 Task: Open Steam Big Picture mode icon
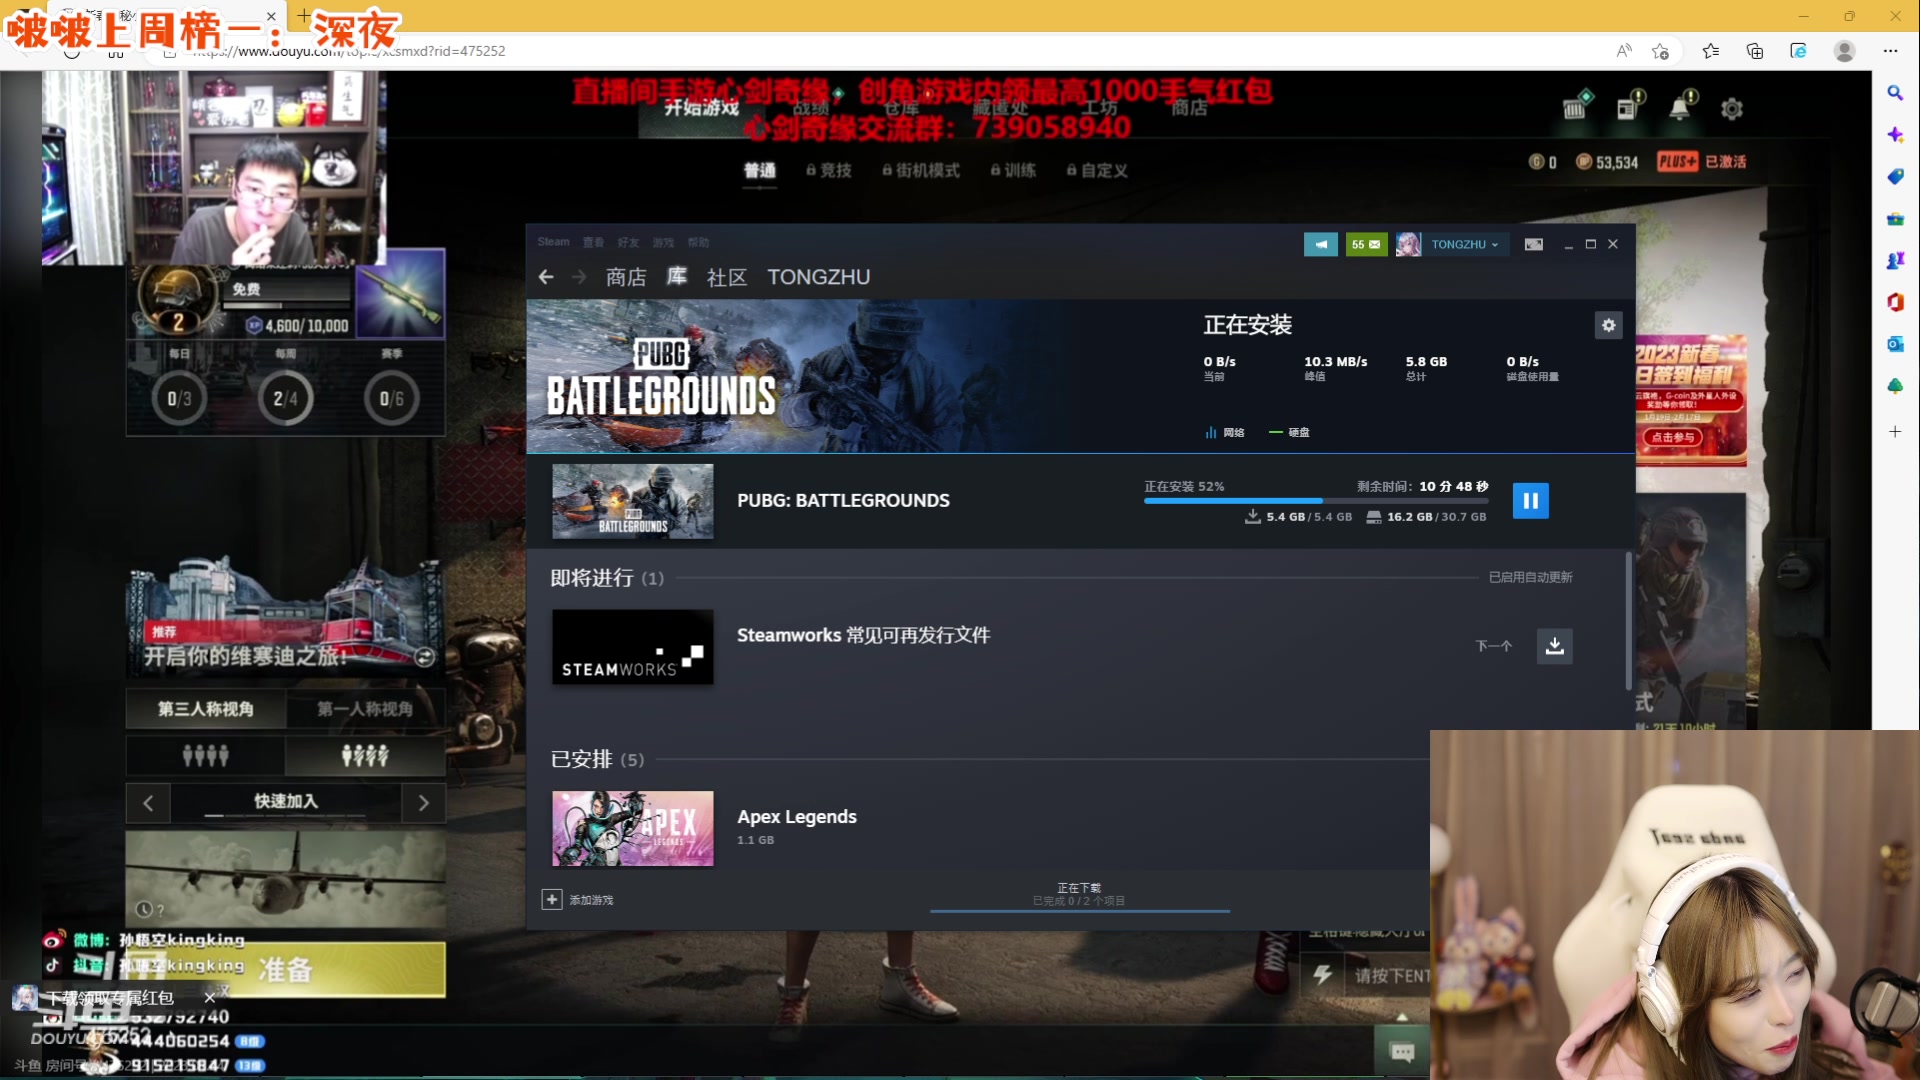pyautogui.click(x=1533, y=244)
